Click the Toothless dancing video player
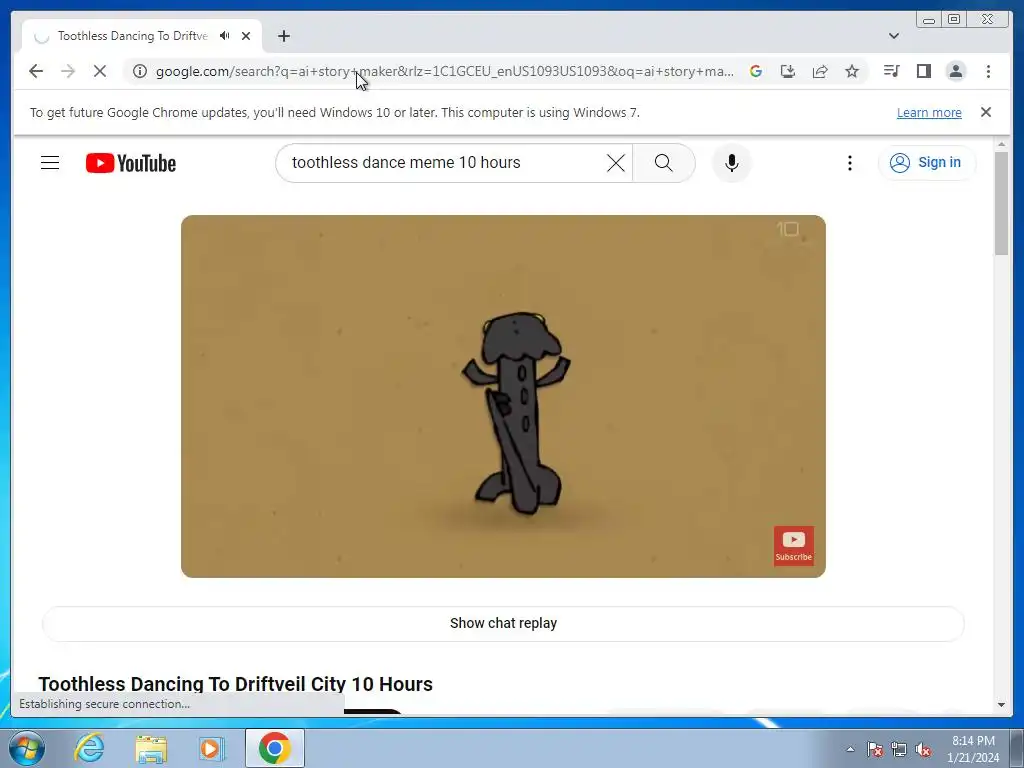The height and width of the screenshot is (768, 1024). click(503, 396)
